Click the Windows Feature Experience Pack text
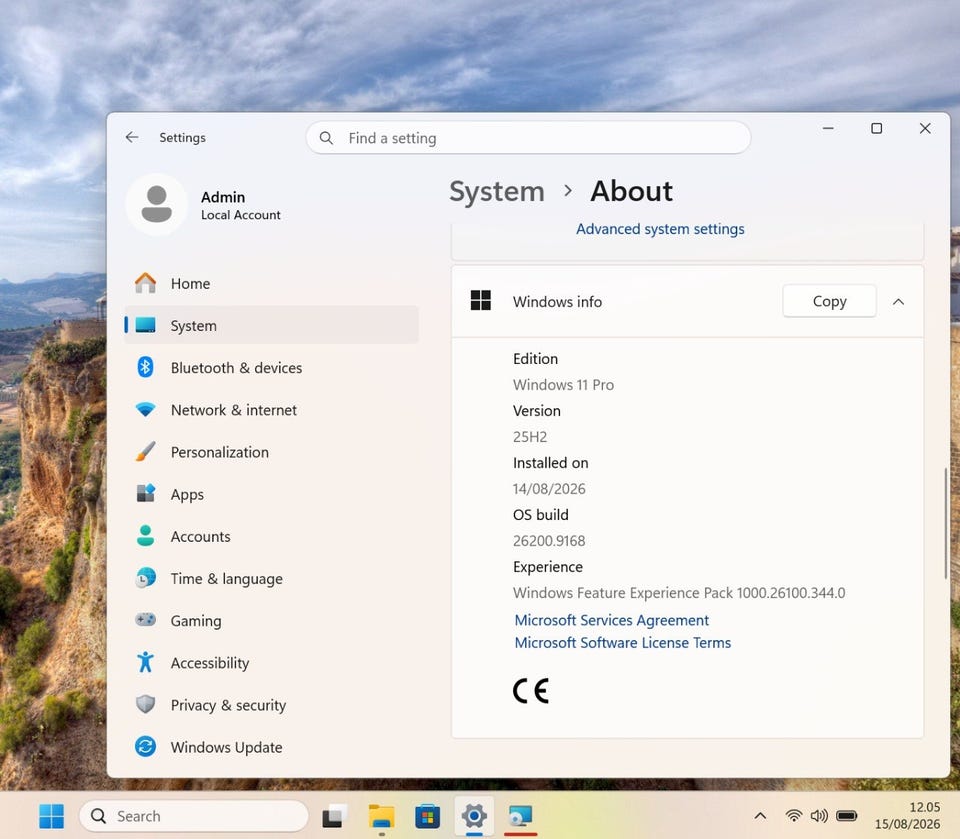The width and height of the screenshot is (960, 839). [x=679, y=593]
